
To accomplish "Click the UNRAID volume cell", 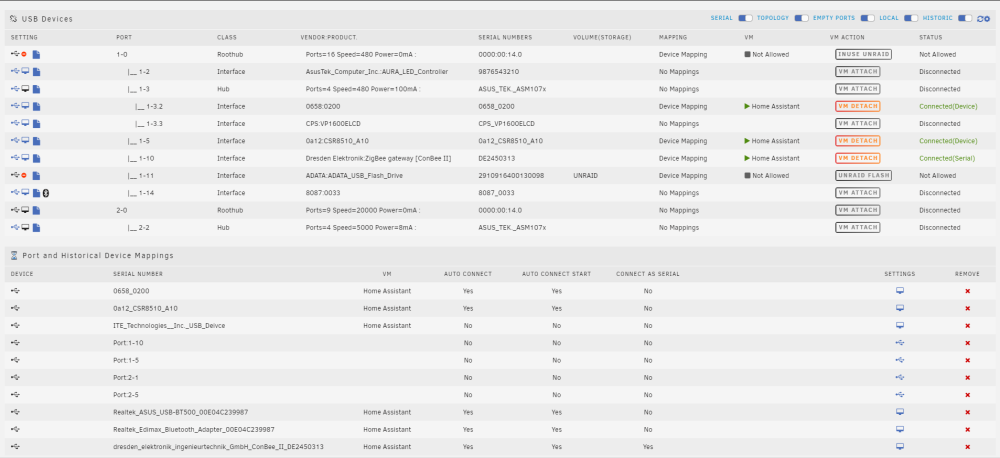I will pyautogui.click(x=585, y=175).
